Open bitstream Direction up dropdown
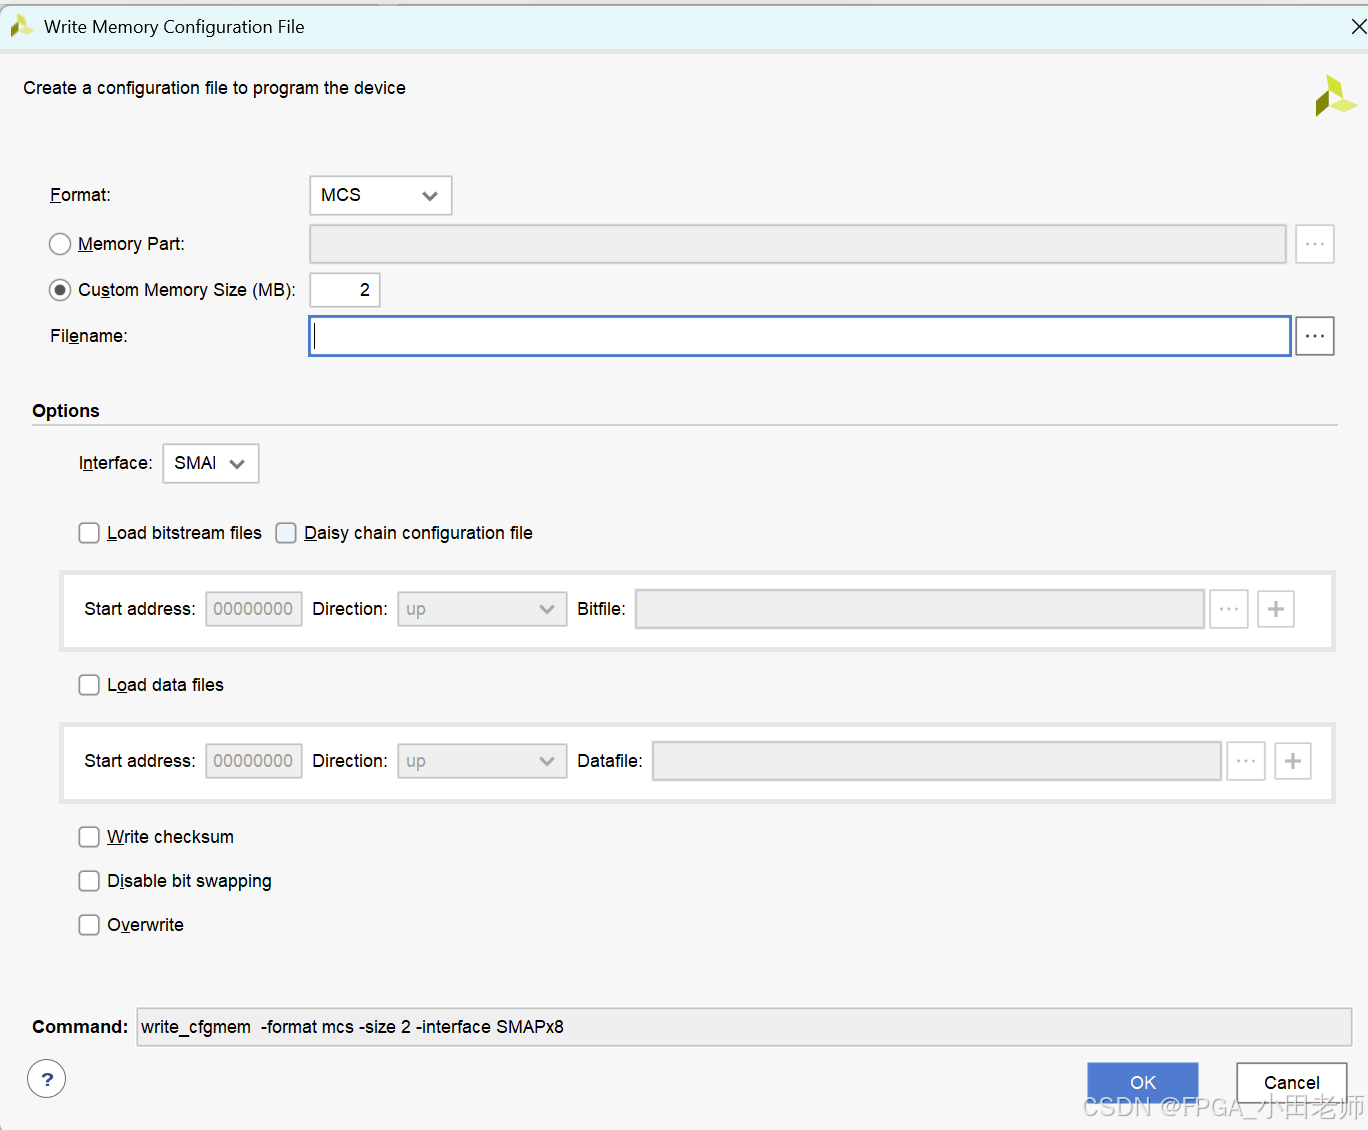The image size is (1368, 1130). [482, 609]
